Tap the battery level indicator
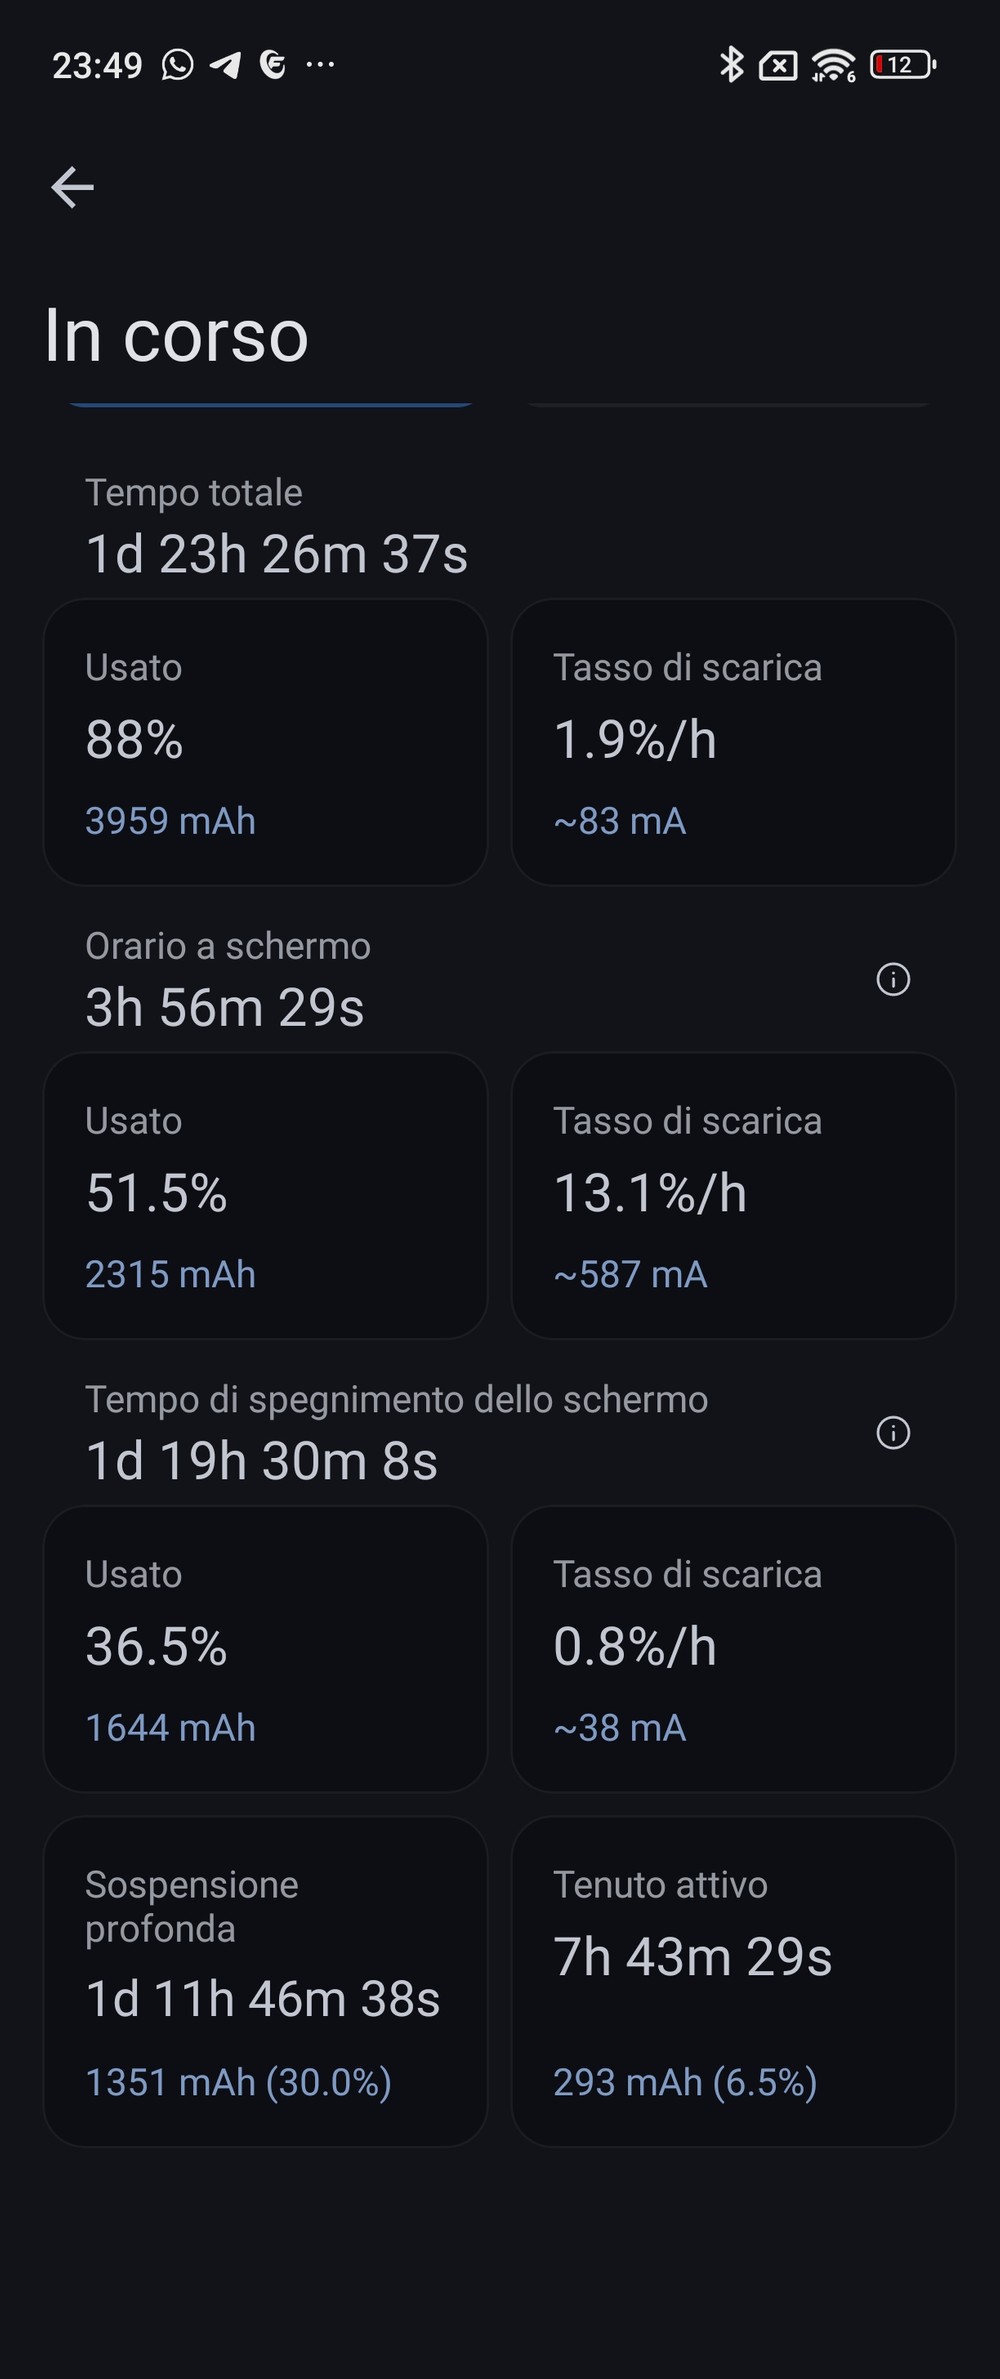This screenshot has width=1000, height=2379. coord(903,65)
